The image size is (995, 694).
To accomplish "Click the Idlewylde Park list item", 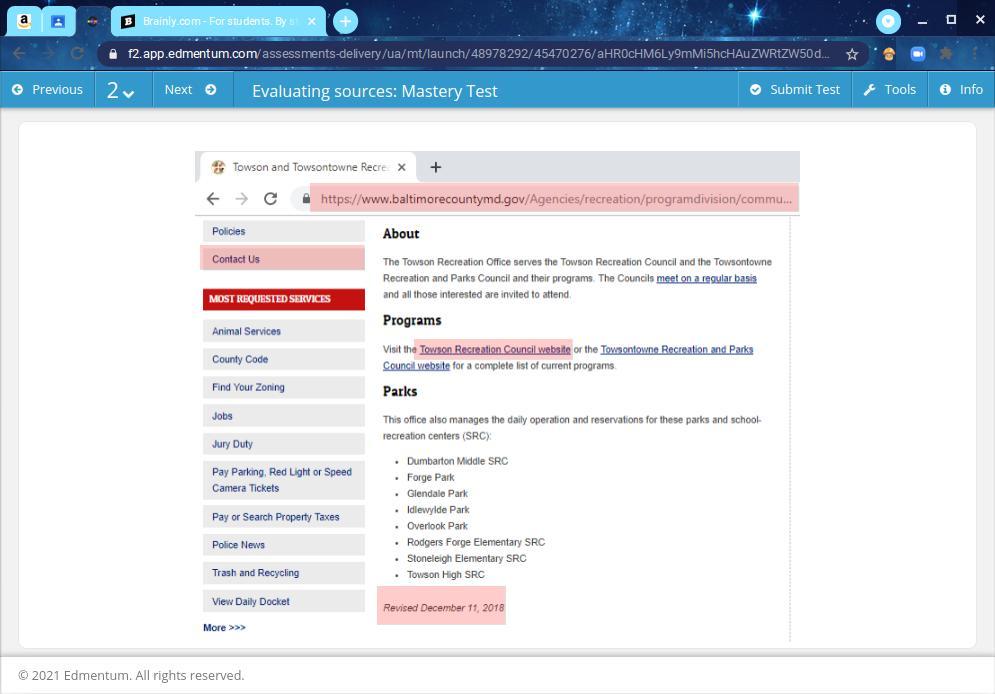I will pyautogui.click(x=438, y=509).
